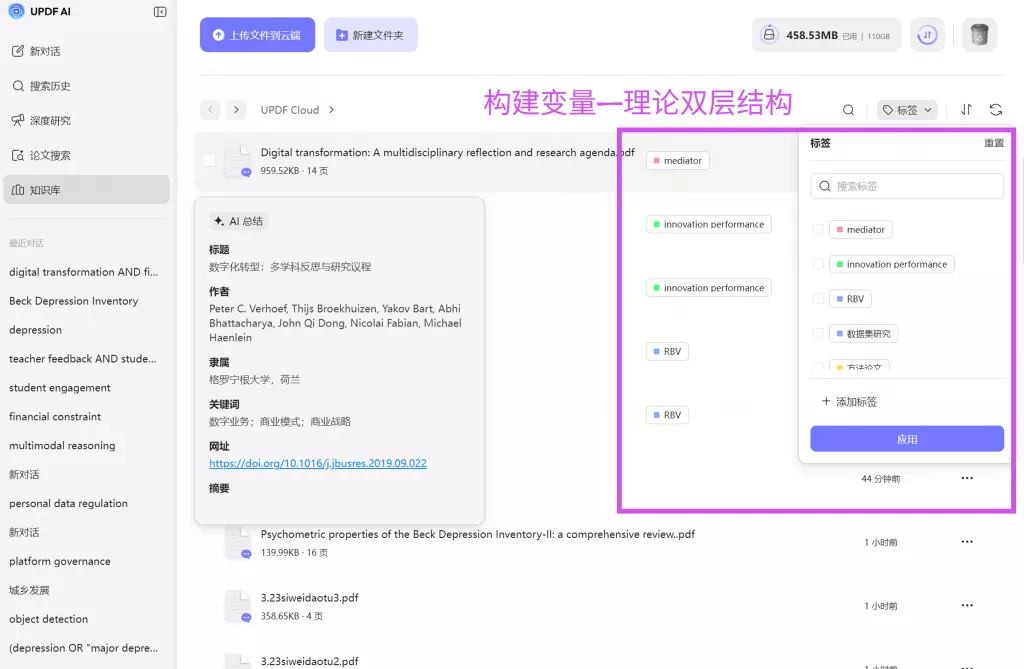Click the sort order icon

[x=966, y=110]
